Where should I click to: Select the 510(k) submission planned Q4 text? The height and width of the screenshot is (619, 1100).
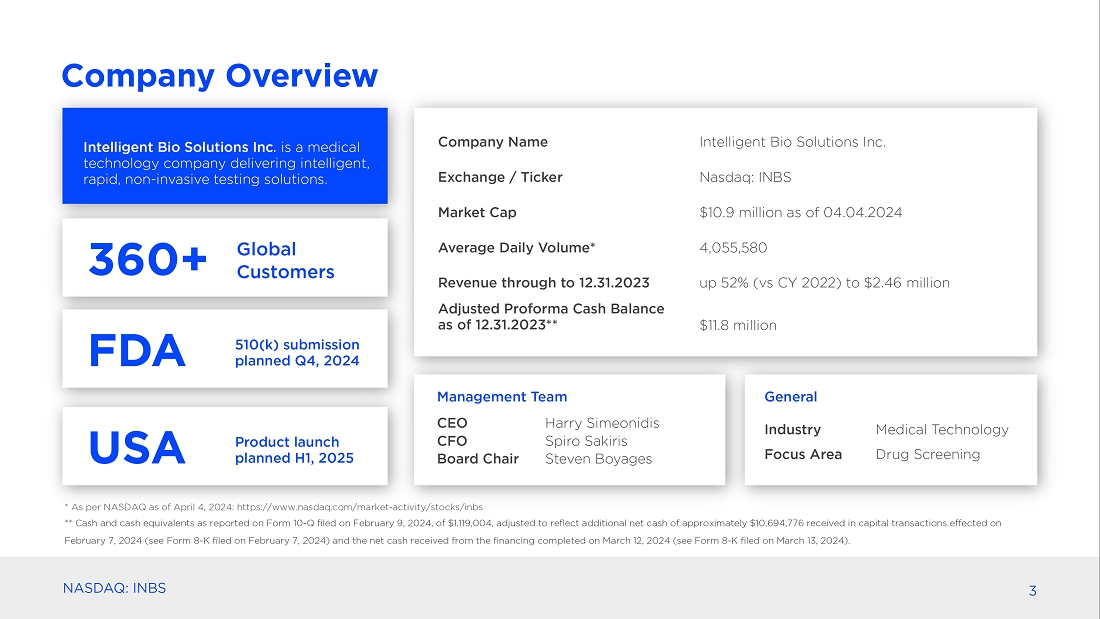[297, 352]
